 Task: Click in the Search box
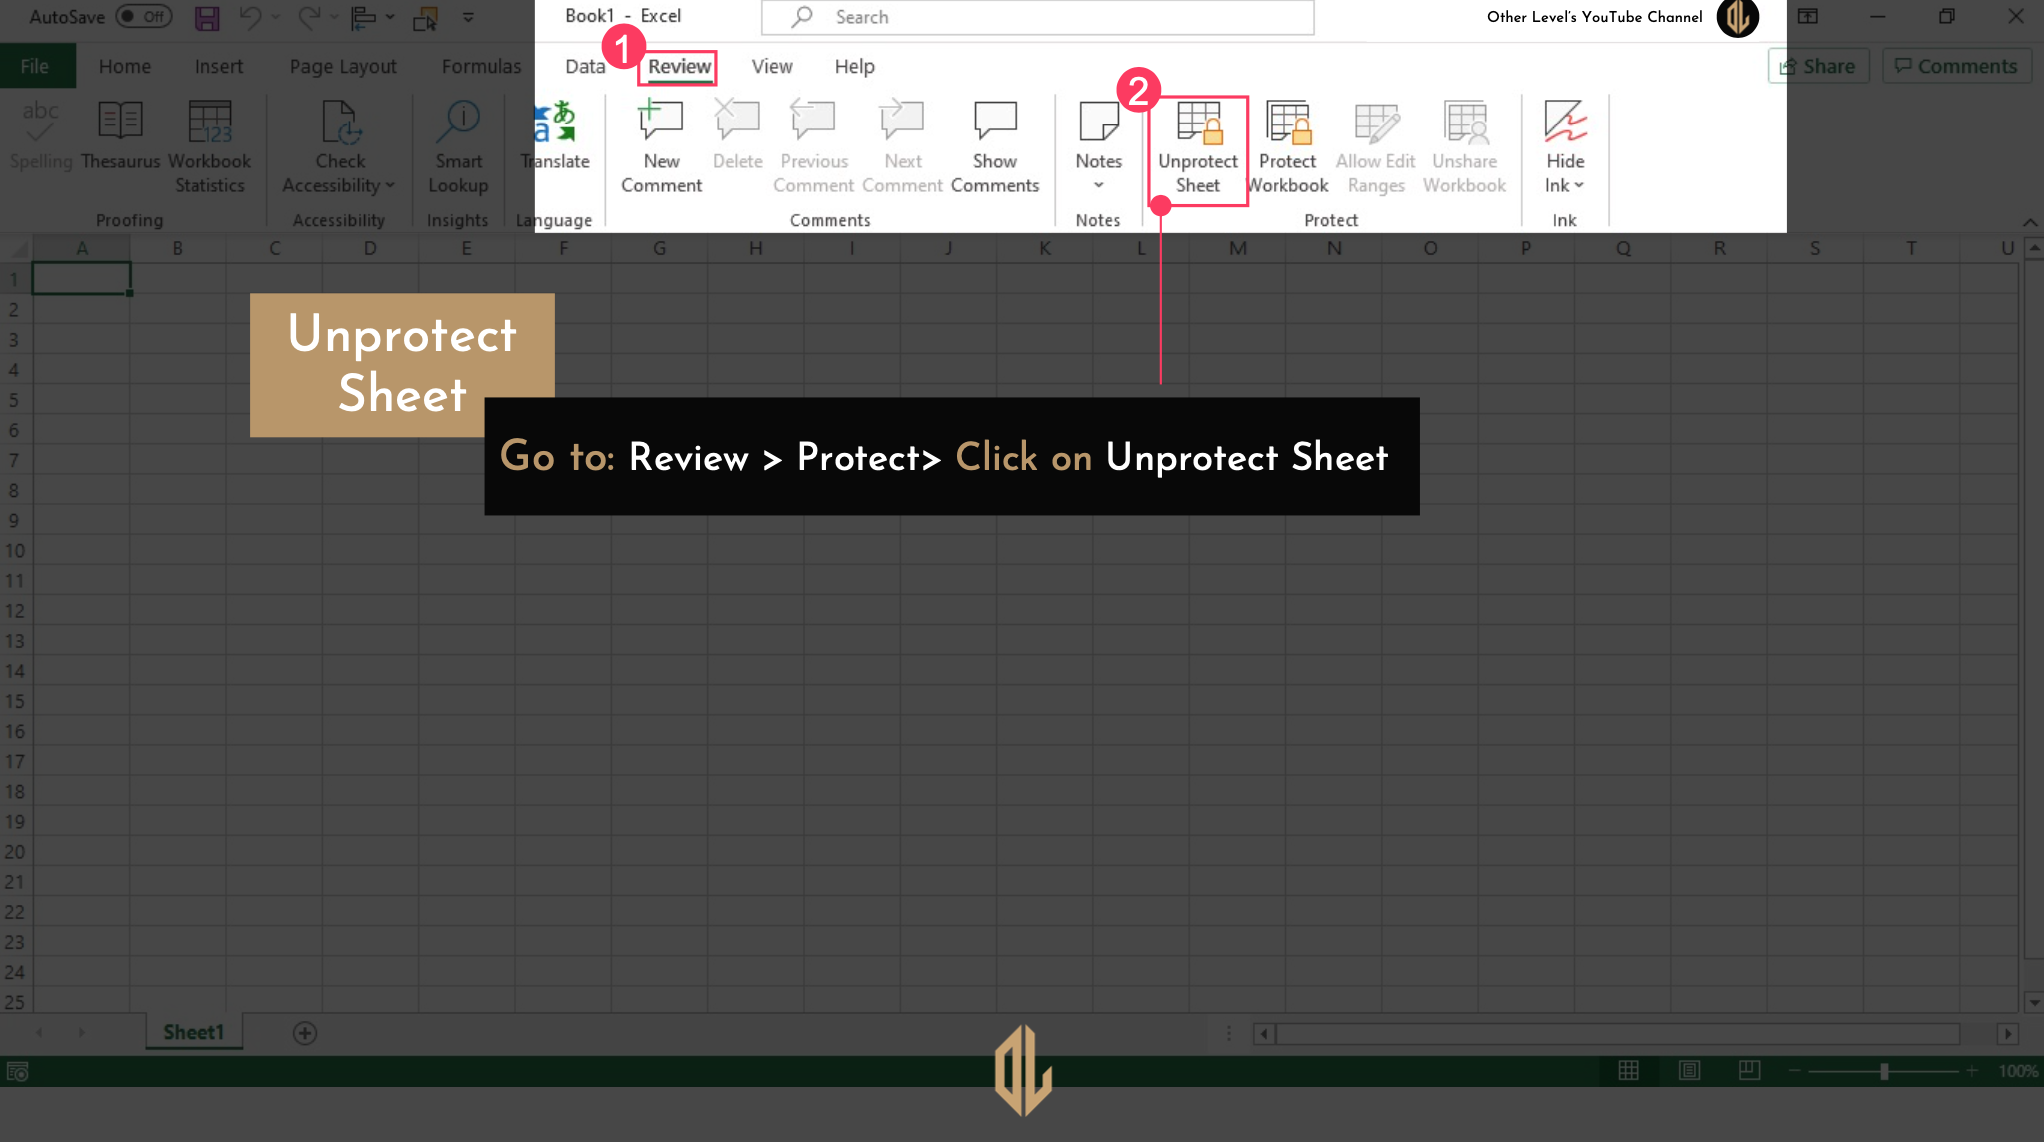click(x=1037, y=17)
